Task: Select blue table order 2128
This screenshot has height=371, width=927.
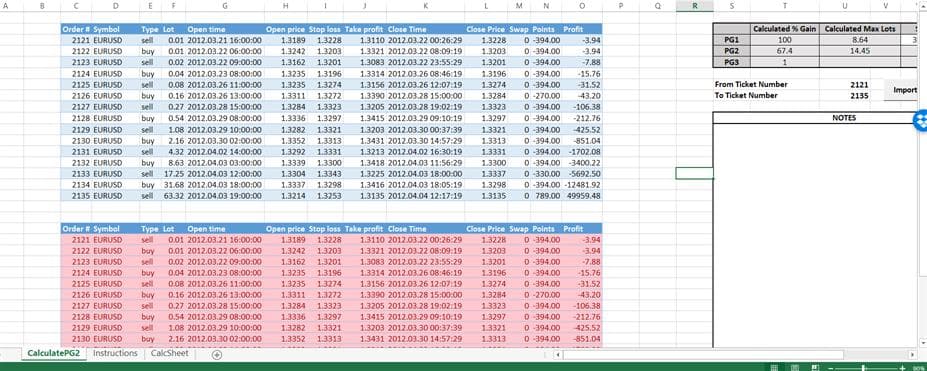Action: pos(76,118)
